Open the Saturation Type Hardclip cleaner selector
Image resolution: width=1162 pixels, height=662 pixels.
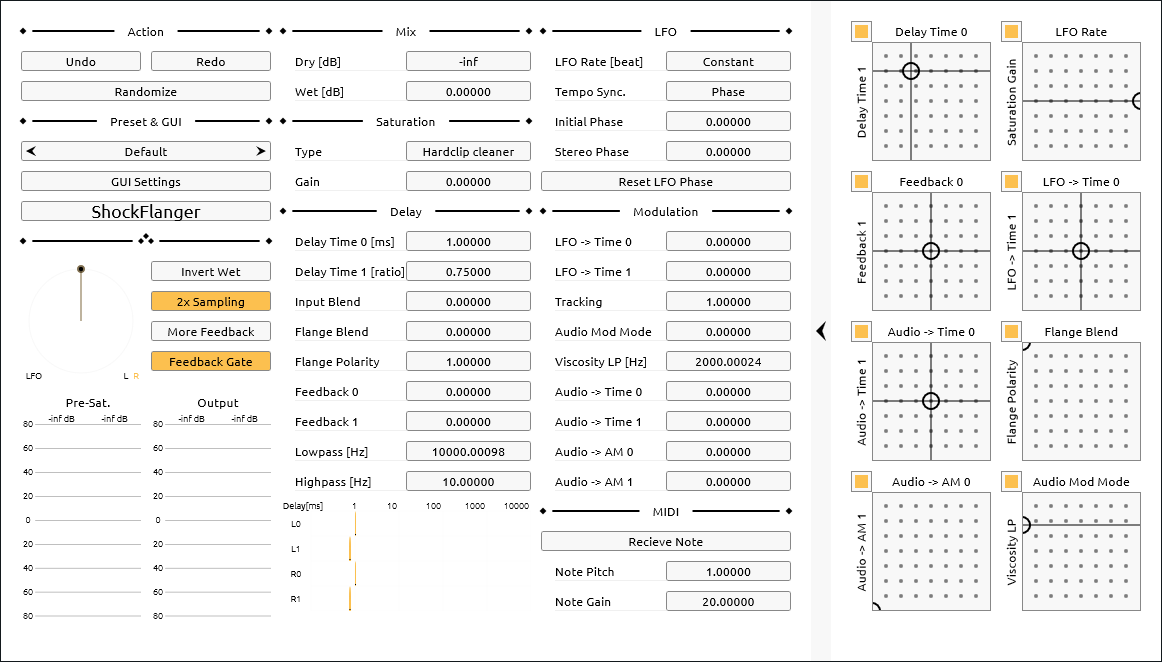tap(468, 151)
